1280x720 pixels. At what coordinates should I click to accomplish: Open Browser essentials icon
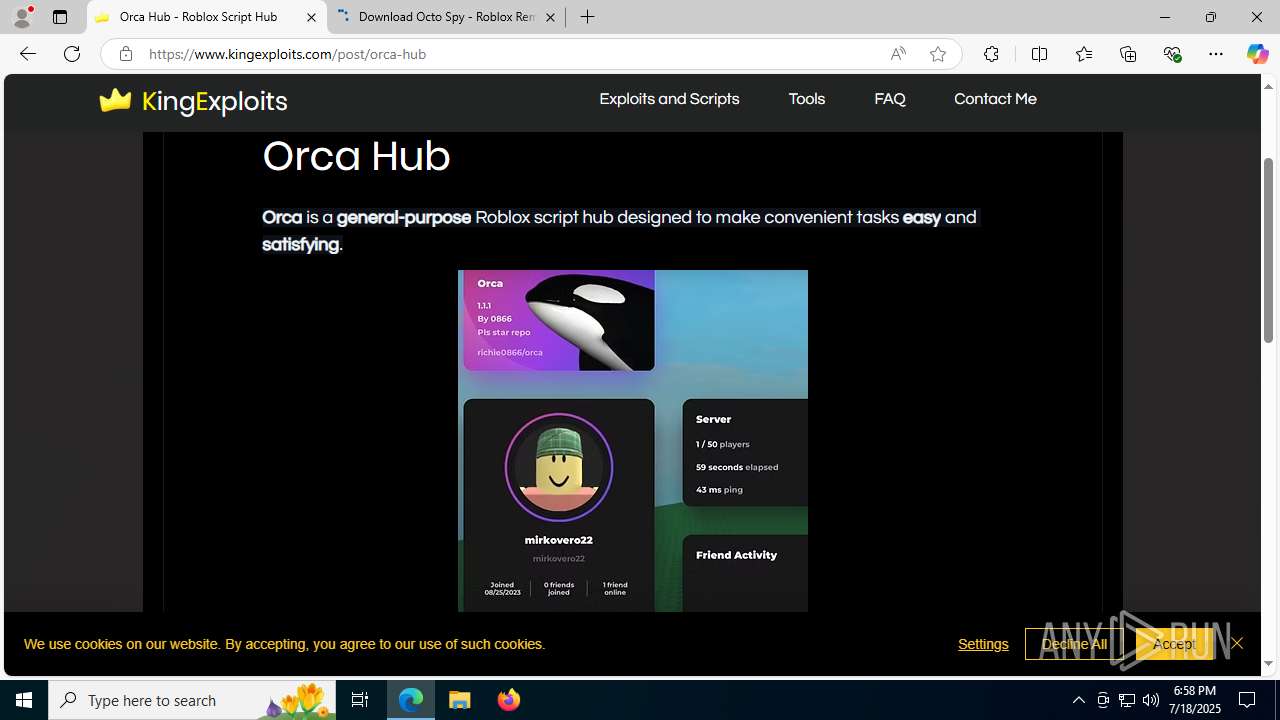pyautogui.click(x=1172, y=54)
